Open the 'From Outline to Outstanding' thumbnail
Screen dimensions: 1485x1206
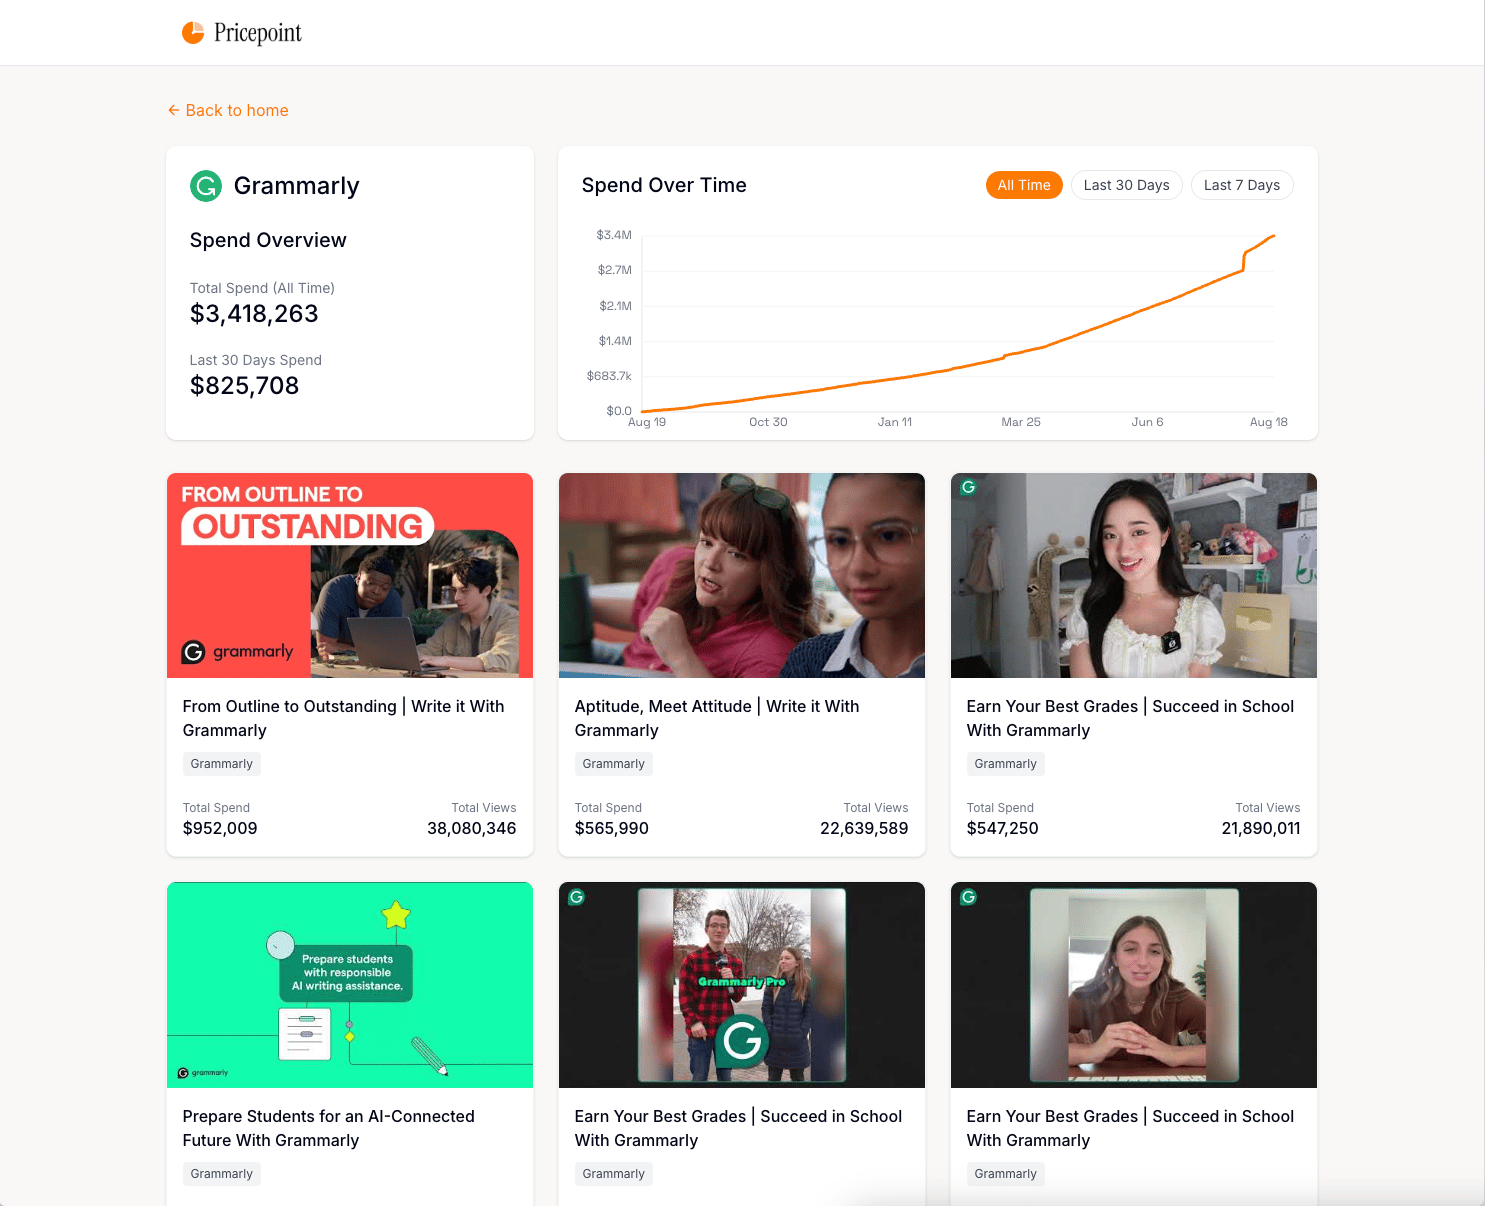tap(350, 575)
